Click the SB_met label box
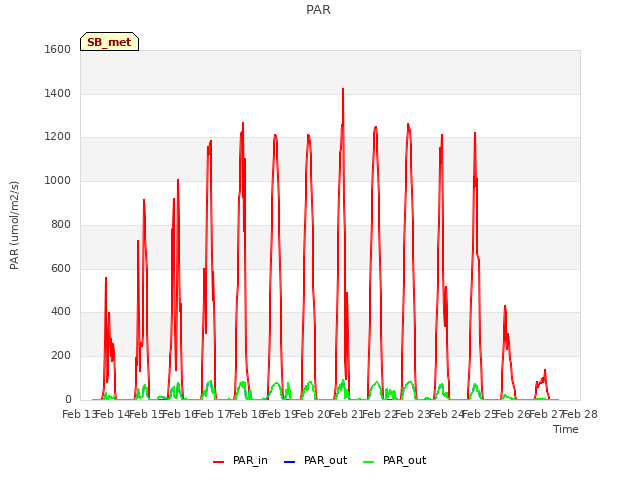 [x=109, y=42]
